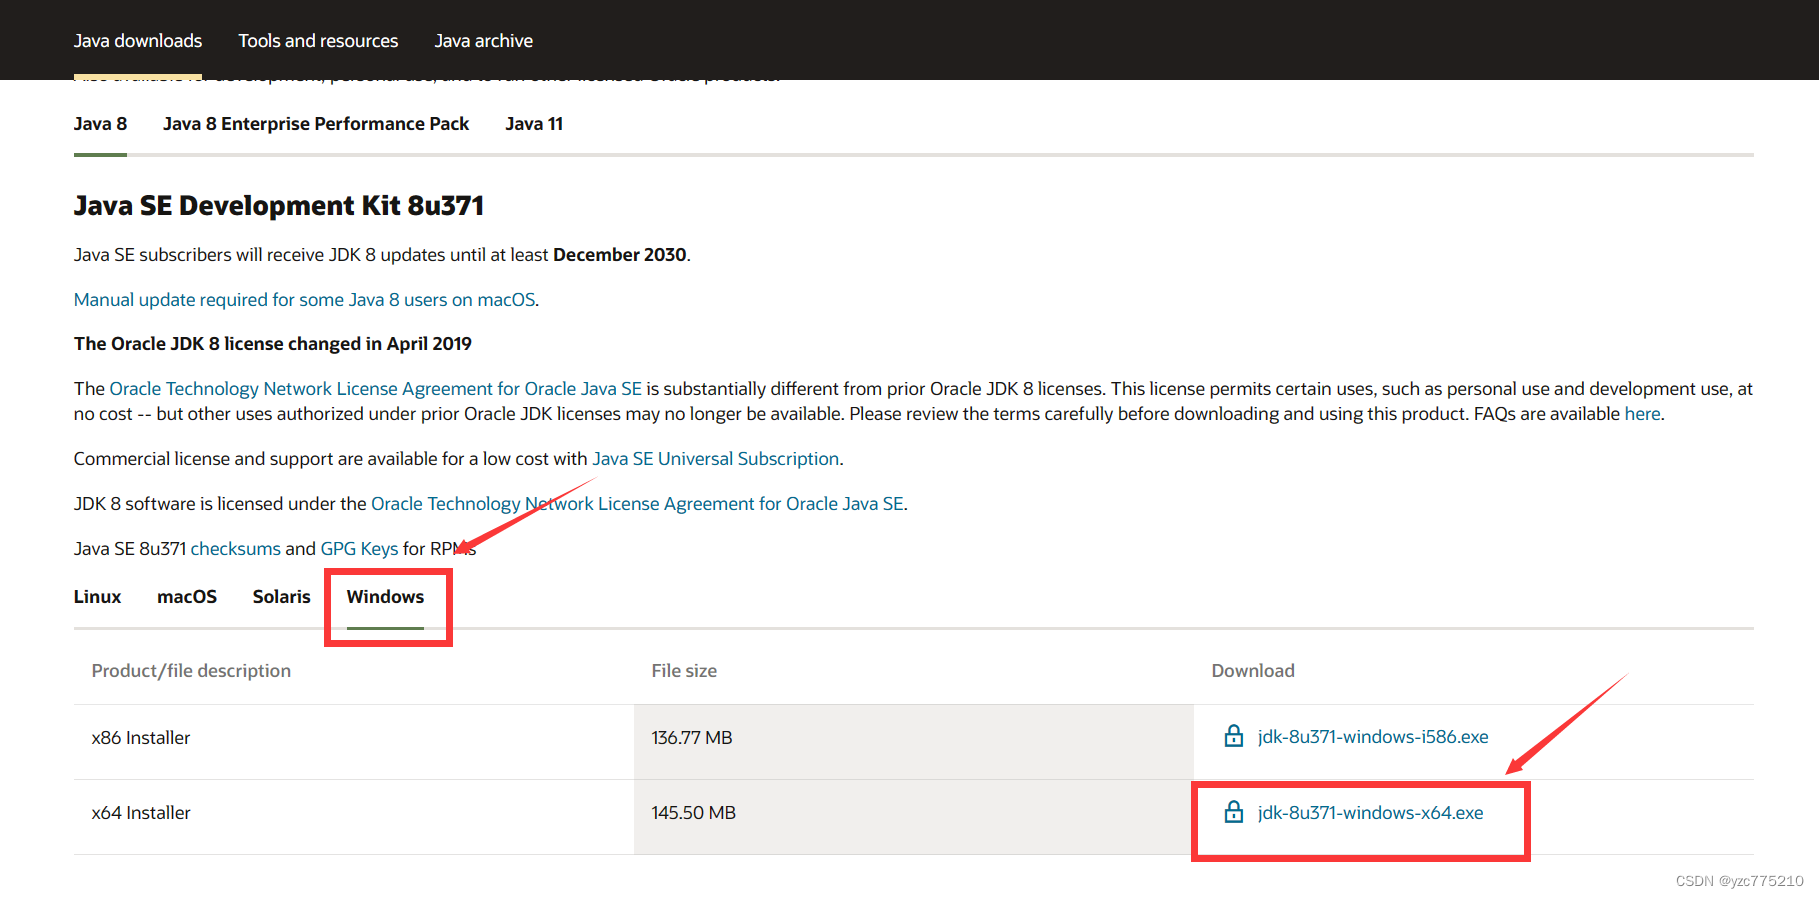Screen dimensions: 1819x898
Task: Click the lock icon beside jdk-8u371-windows-i586.exe
Action: pyautogui.click(x=1234, y=736)
